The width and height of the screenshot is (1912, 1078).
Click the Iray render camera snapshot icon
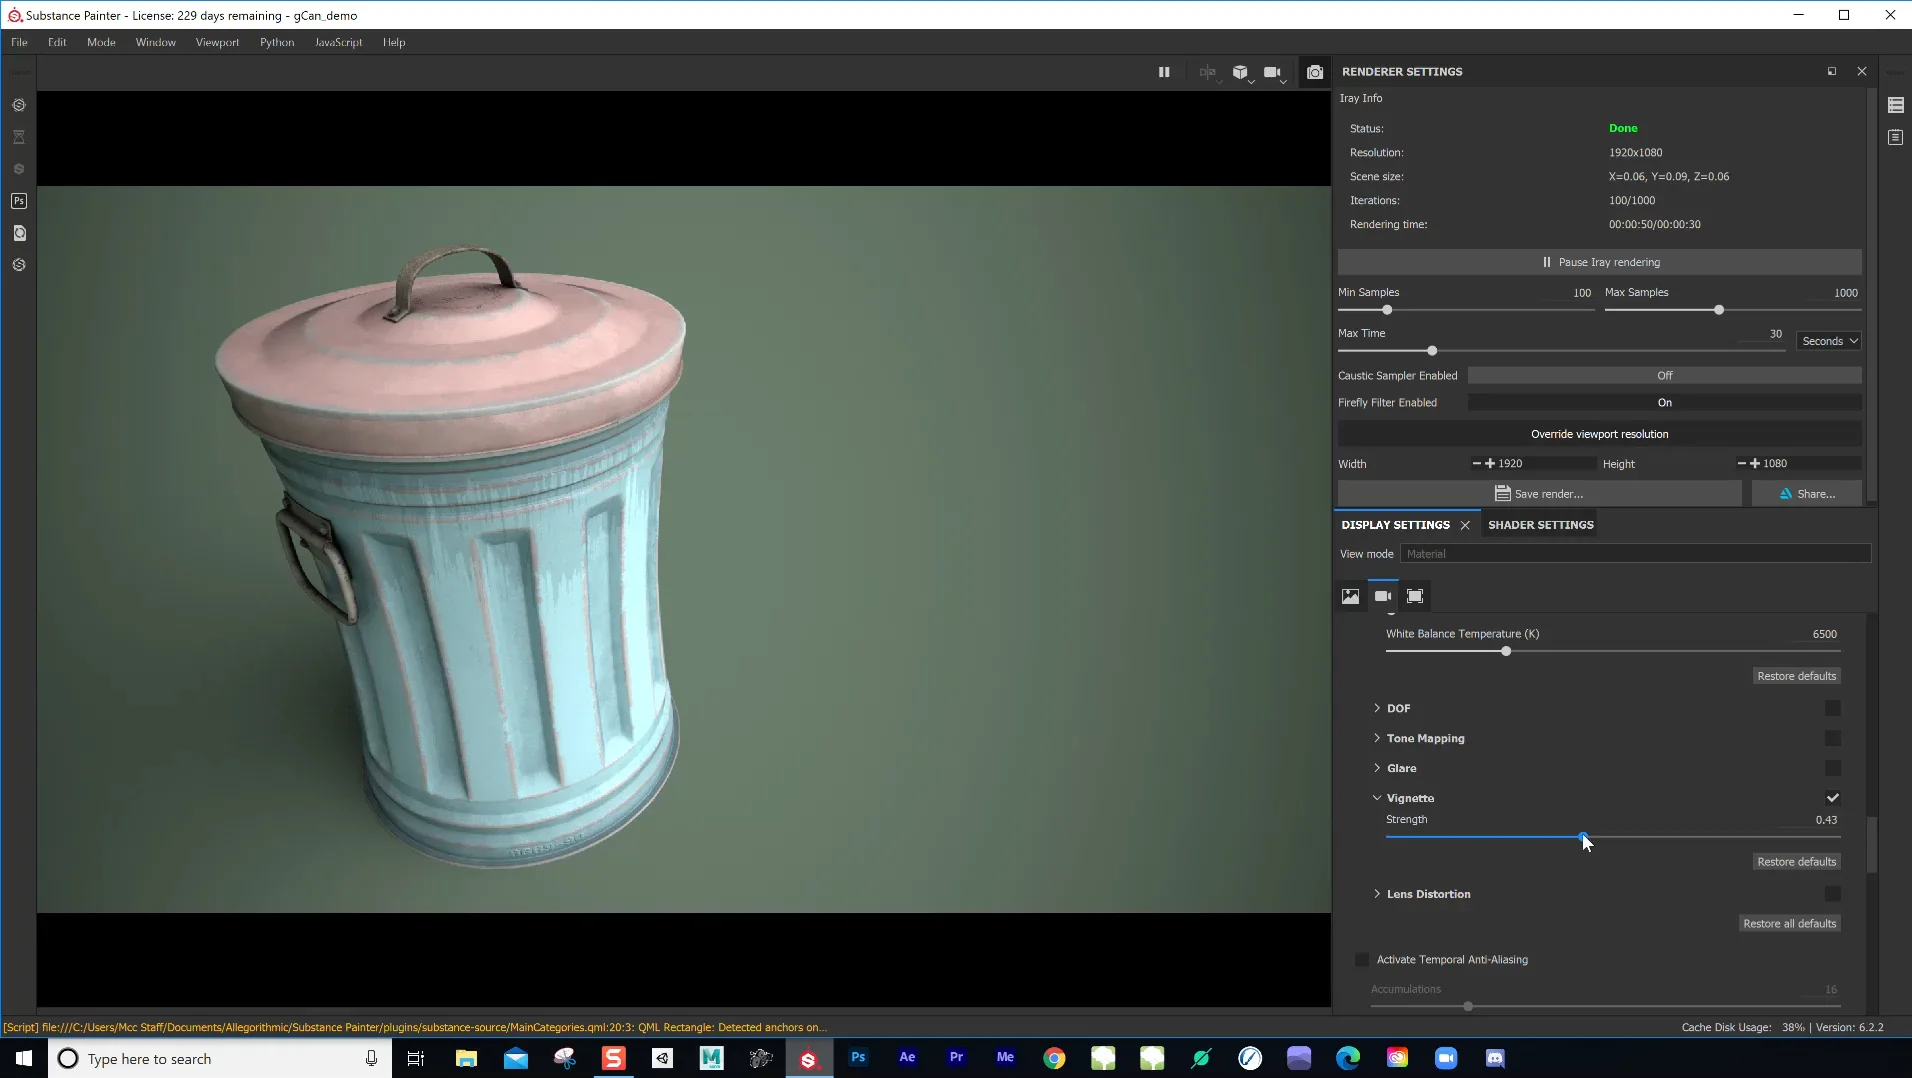1315,72
